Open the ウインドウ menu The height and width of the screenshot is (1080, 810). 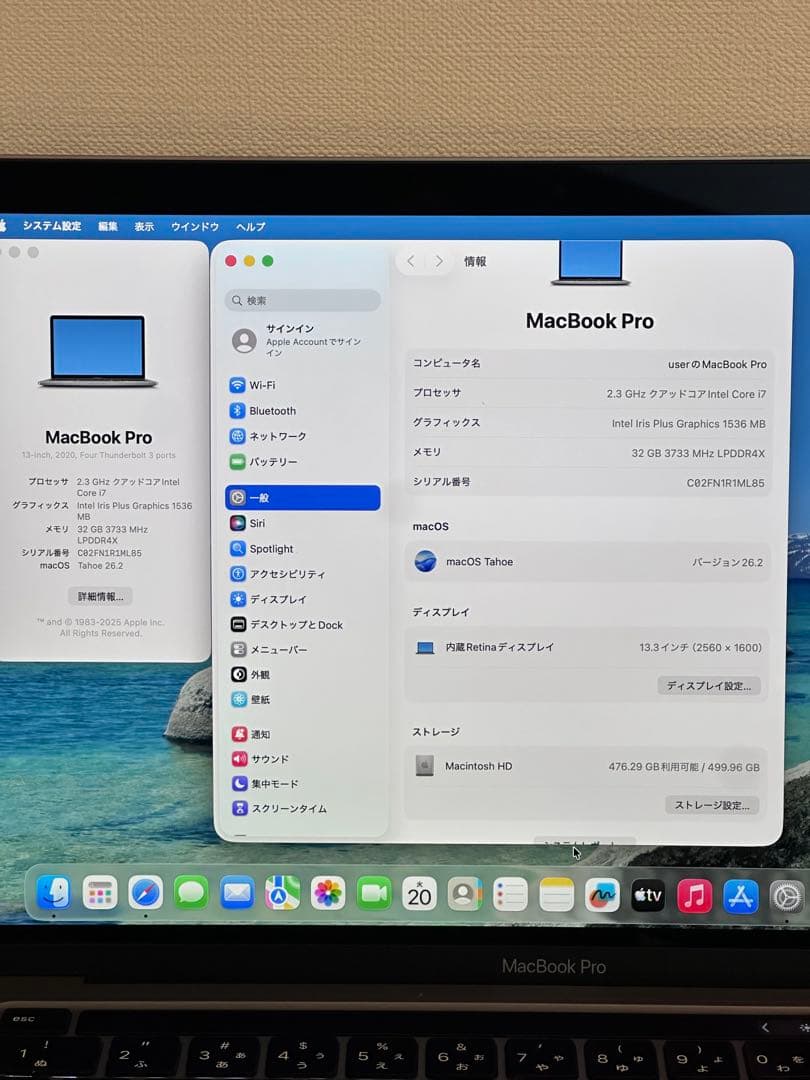pyautogui.click(x=194, y=226)
